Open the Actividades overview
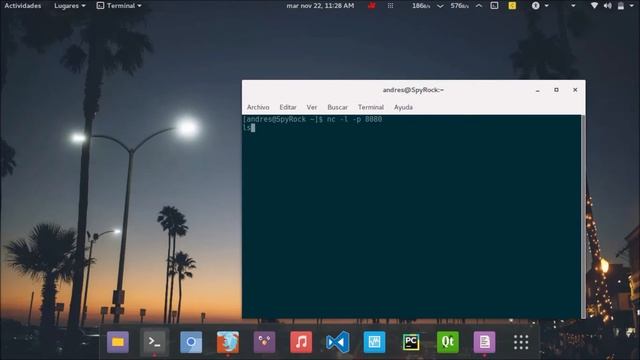Screen dimensions: 640x360 tap(22, 6)
